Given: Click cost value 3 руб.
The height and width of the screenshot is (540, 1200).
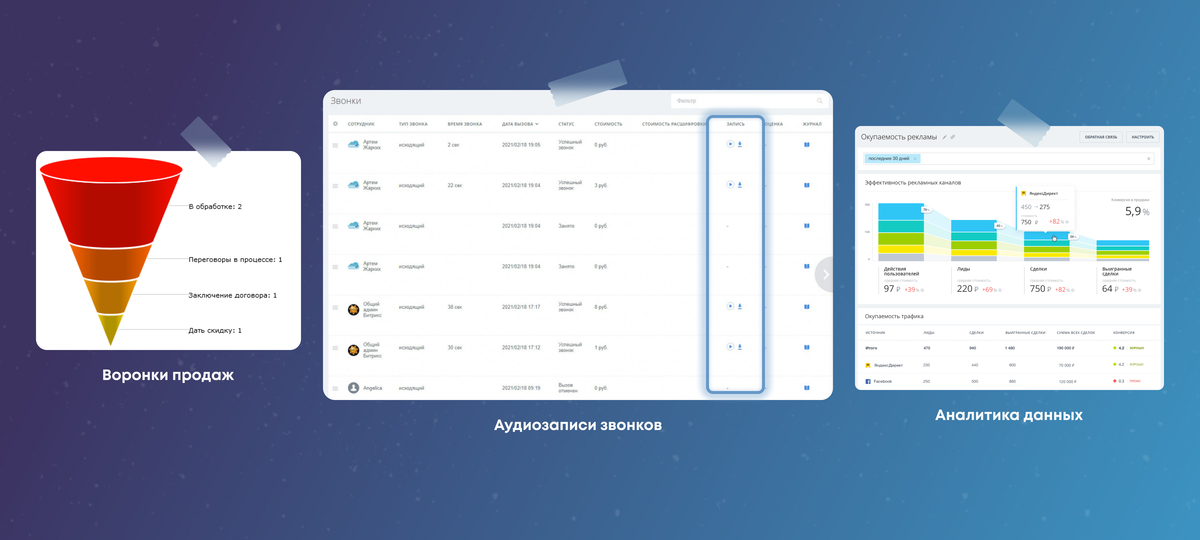Looking at the screenshot, I should tap(601, 185).
